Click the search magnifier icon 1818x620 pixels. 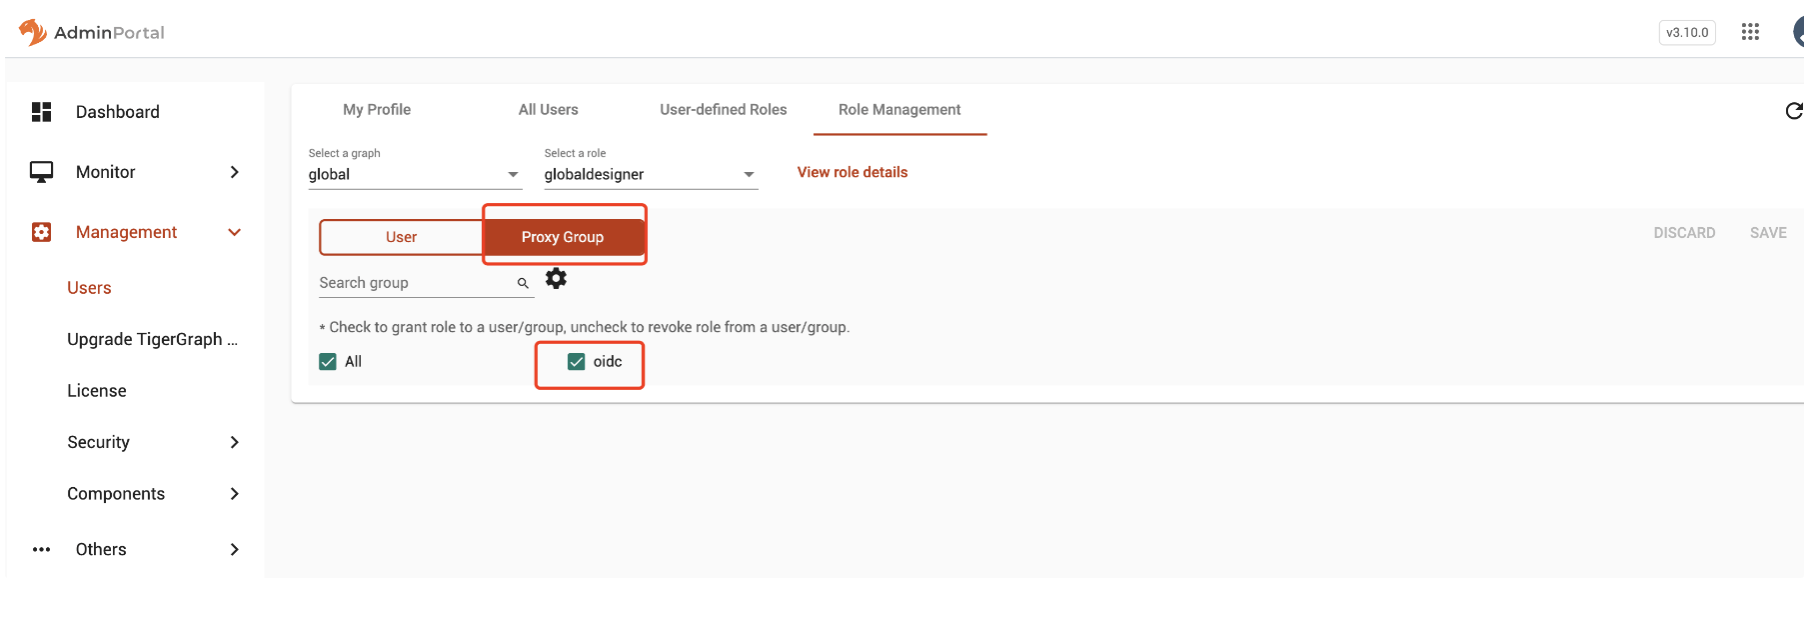click(522, 284)
